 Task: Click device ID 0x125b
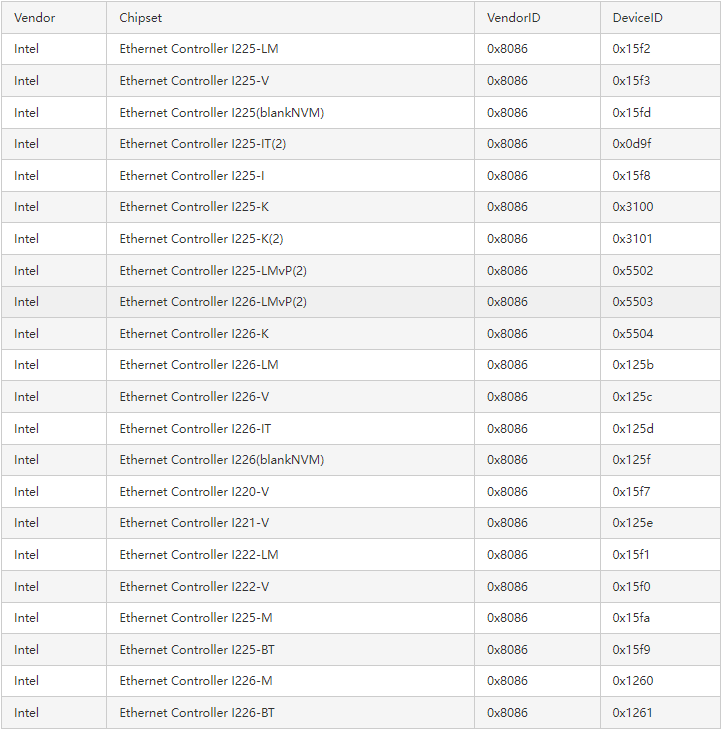click(x=633, y=365)
